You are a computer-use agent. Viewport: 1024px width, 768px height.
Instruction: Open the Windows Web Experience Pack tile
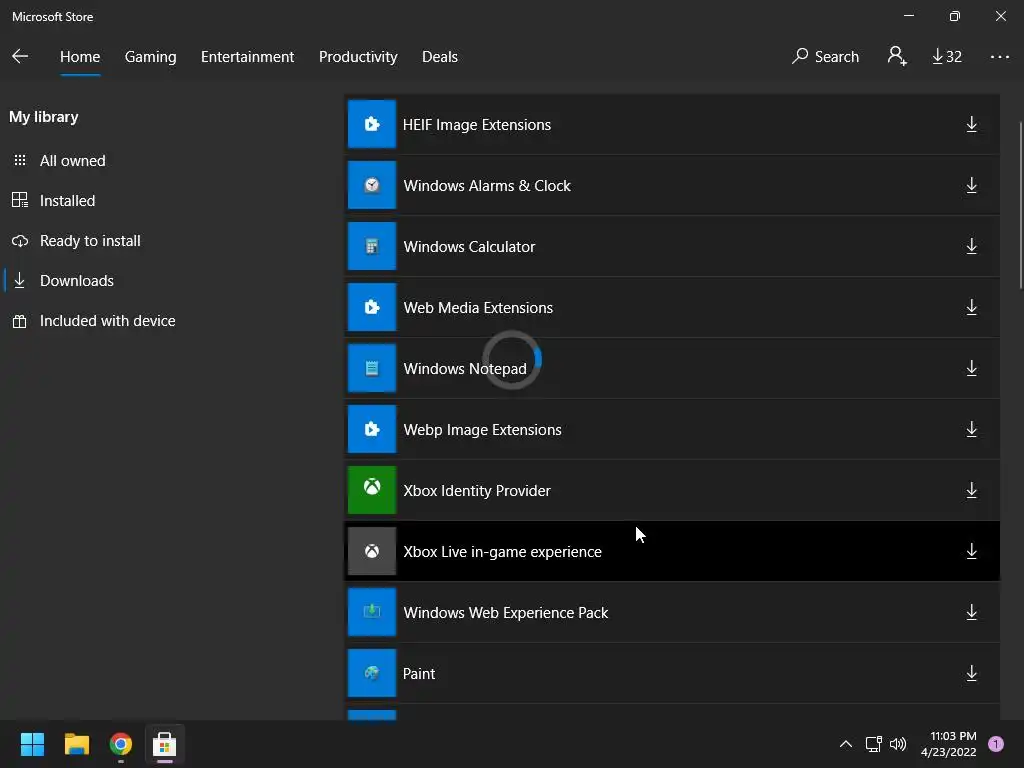pos(372,612)
